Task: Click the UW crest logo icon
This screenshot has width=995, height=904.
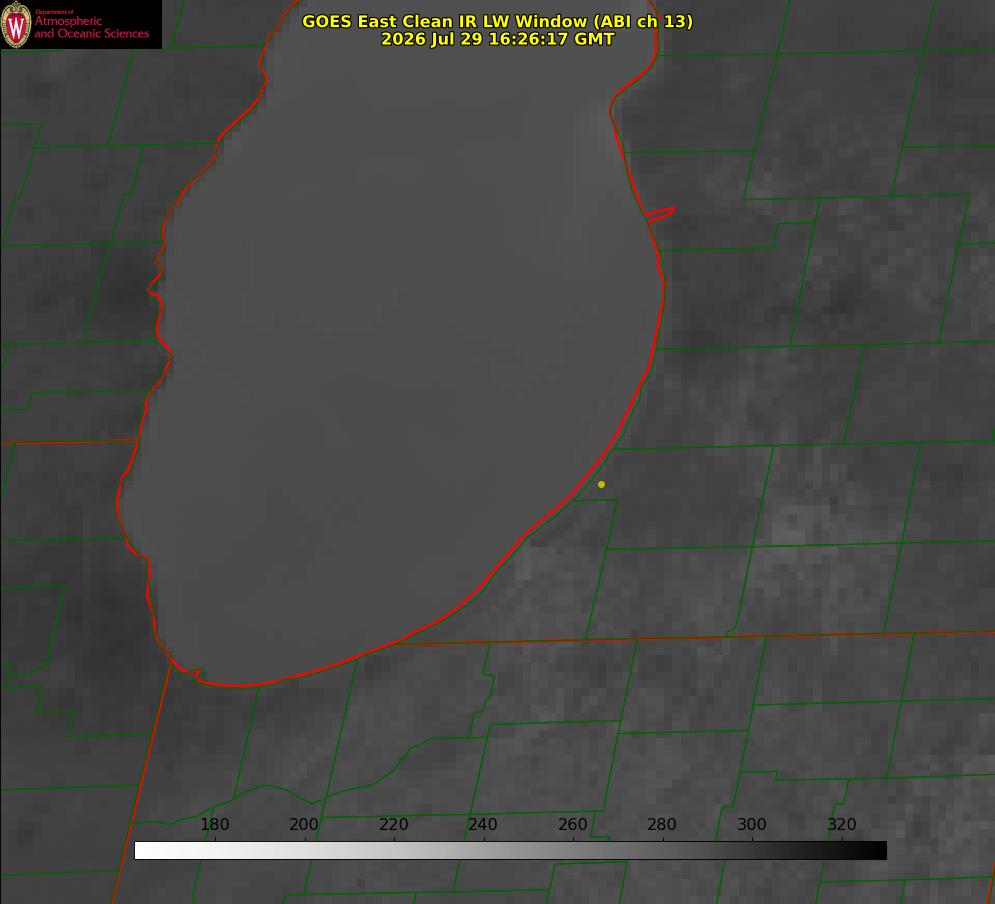Action: click(16, 24)
